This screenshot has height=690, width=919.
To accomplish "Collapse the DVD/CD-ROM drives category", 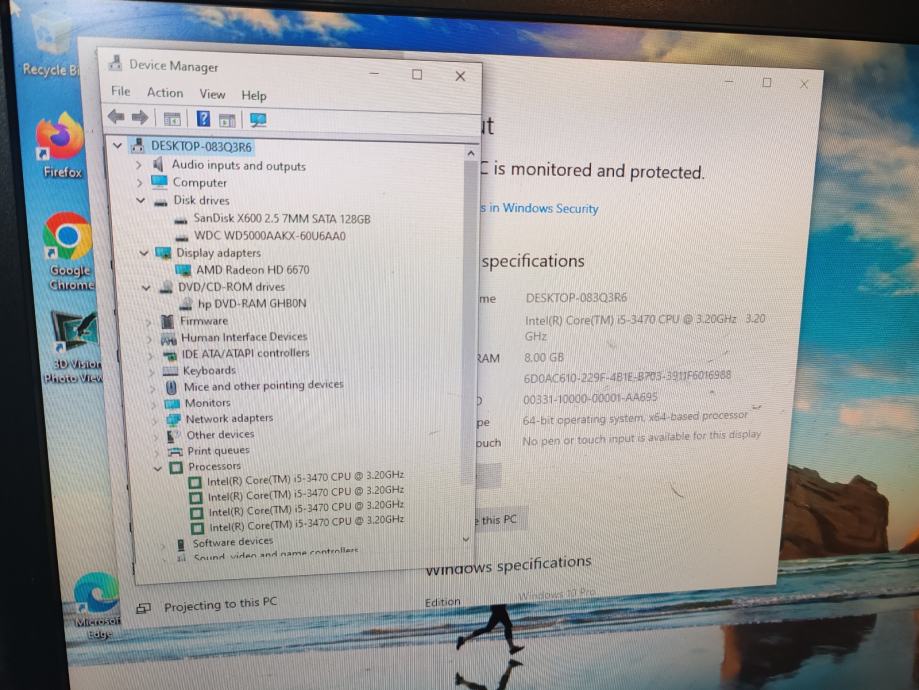I will click(146, 287).
